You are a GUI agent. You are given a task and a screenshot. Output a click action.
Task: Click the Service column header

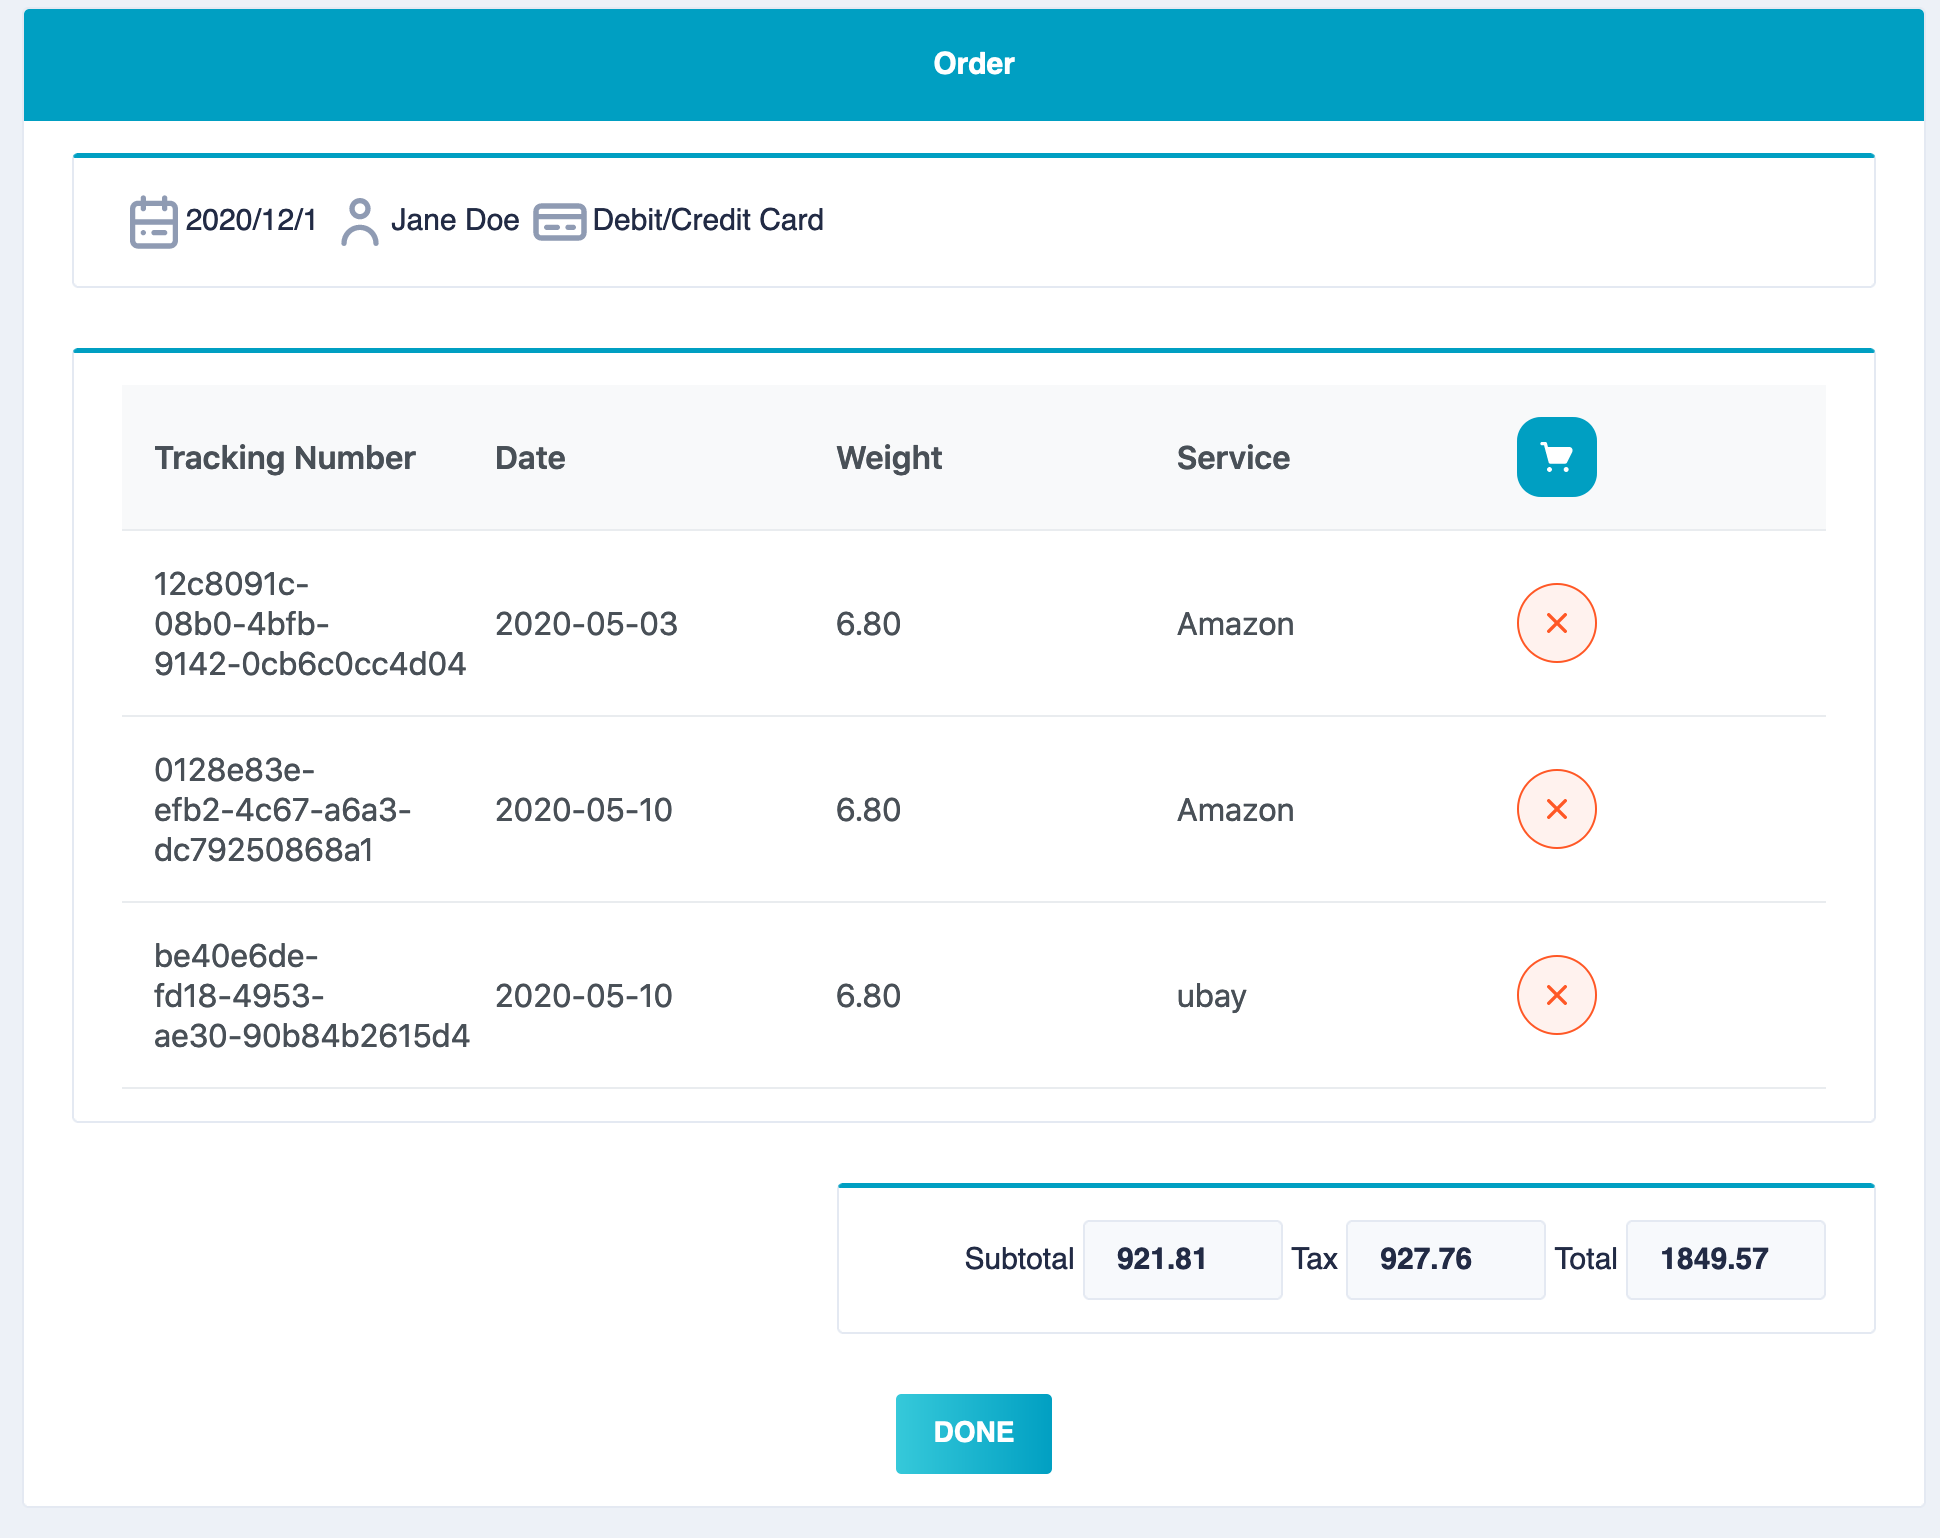click(1233, 458)
